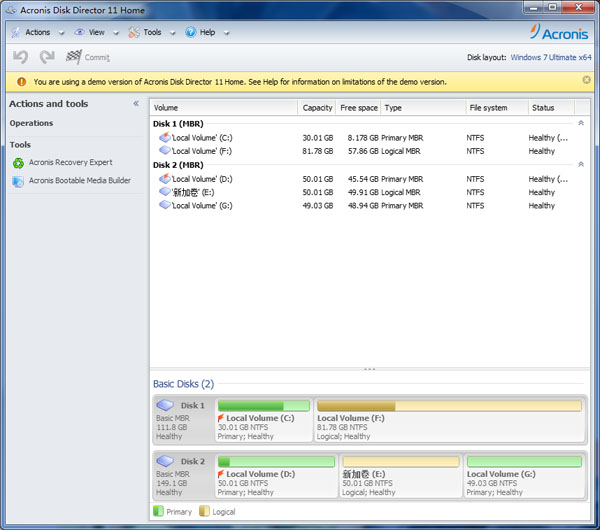
Task: Select Local Volume (F:) partition bar
Action: coord(449,420)
